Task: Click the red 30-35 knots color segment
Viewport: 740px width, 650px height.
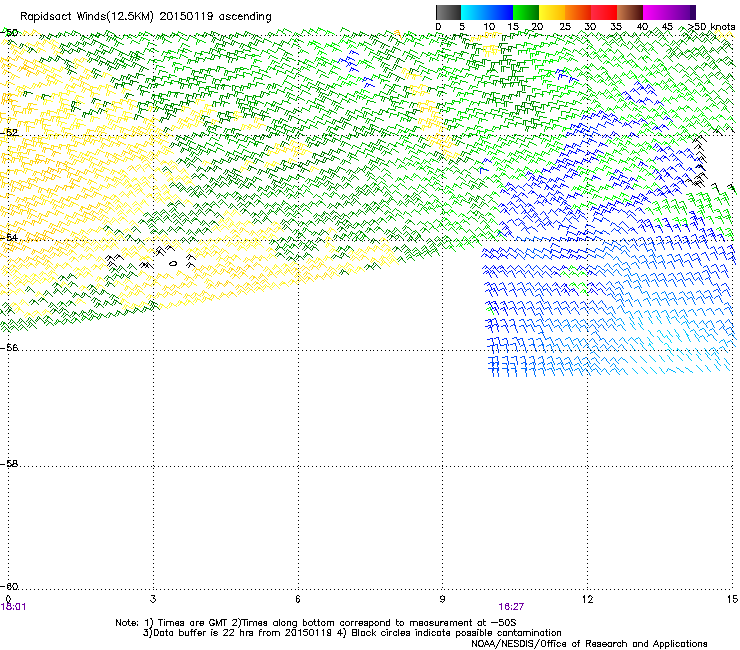Action: 604,12
